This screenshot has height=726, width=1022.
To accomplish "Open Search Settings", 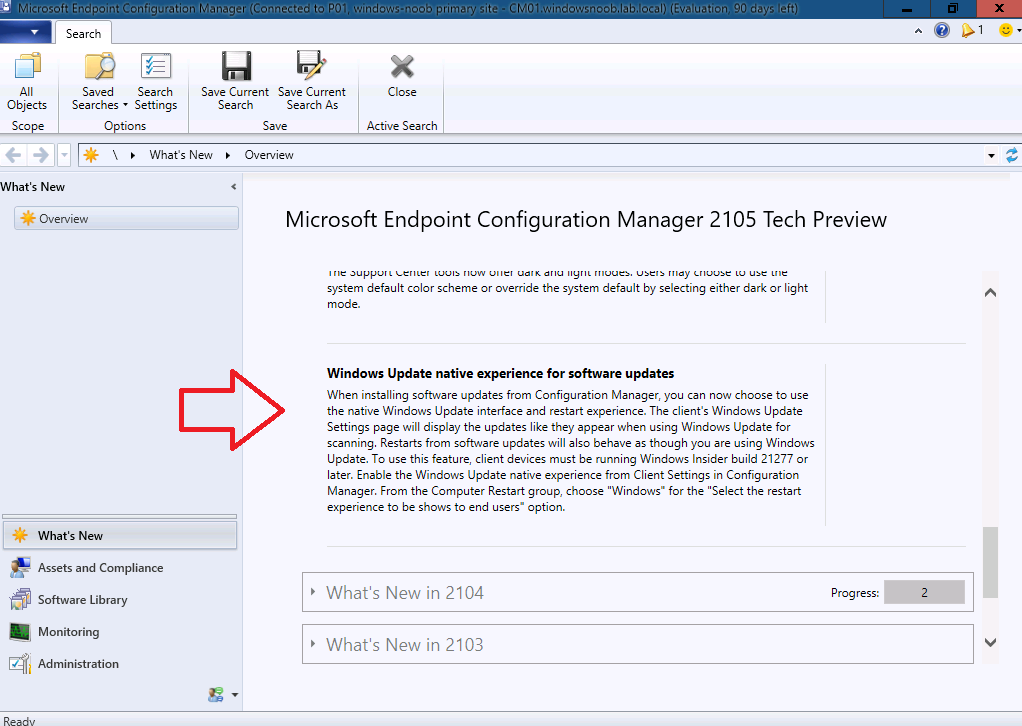I will (x=156, y=81).
